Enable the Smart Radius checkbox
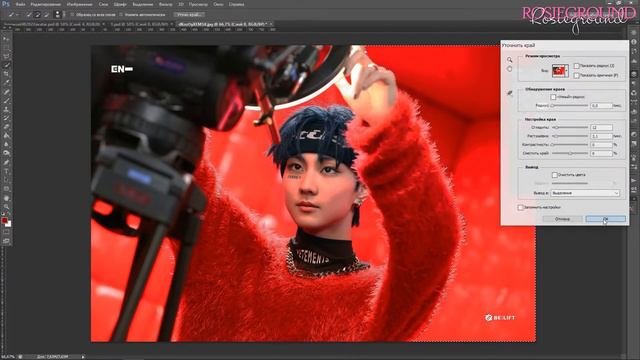The width and height of the screenshot is (640, 360). point(553,97)
